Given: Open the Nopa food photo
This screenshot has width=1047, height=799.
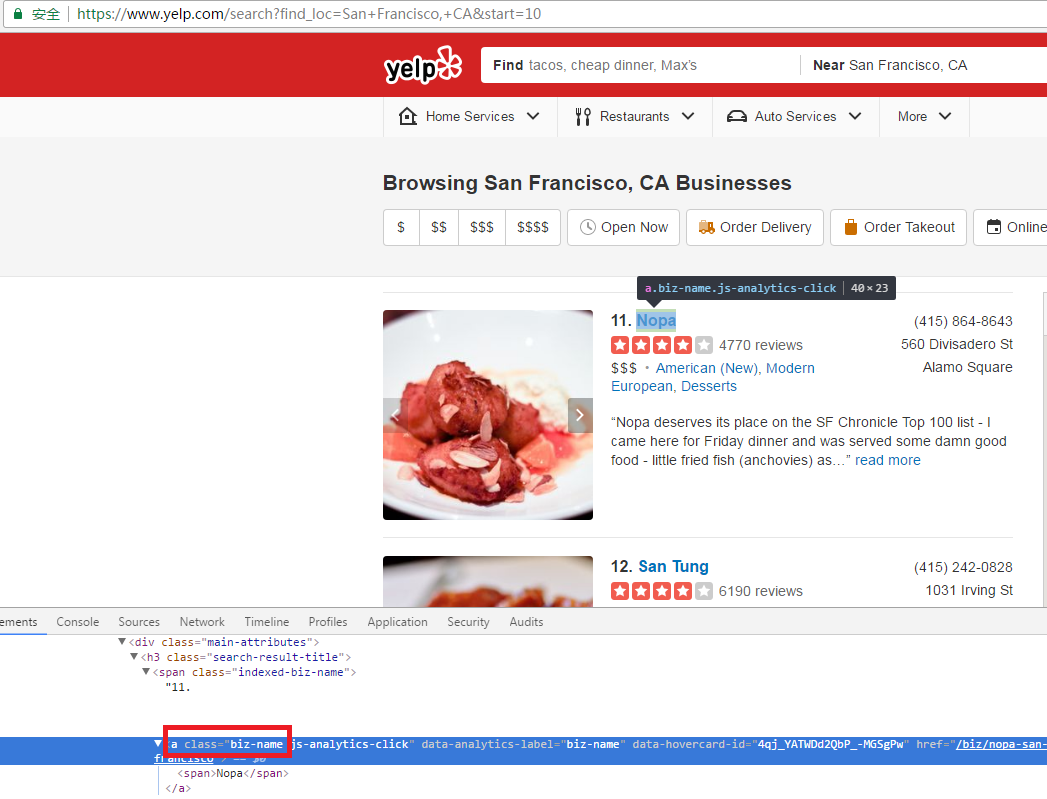Looking at the screenshot, I should tap(488, 415).
